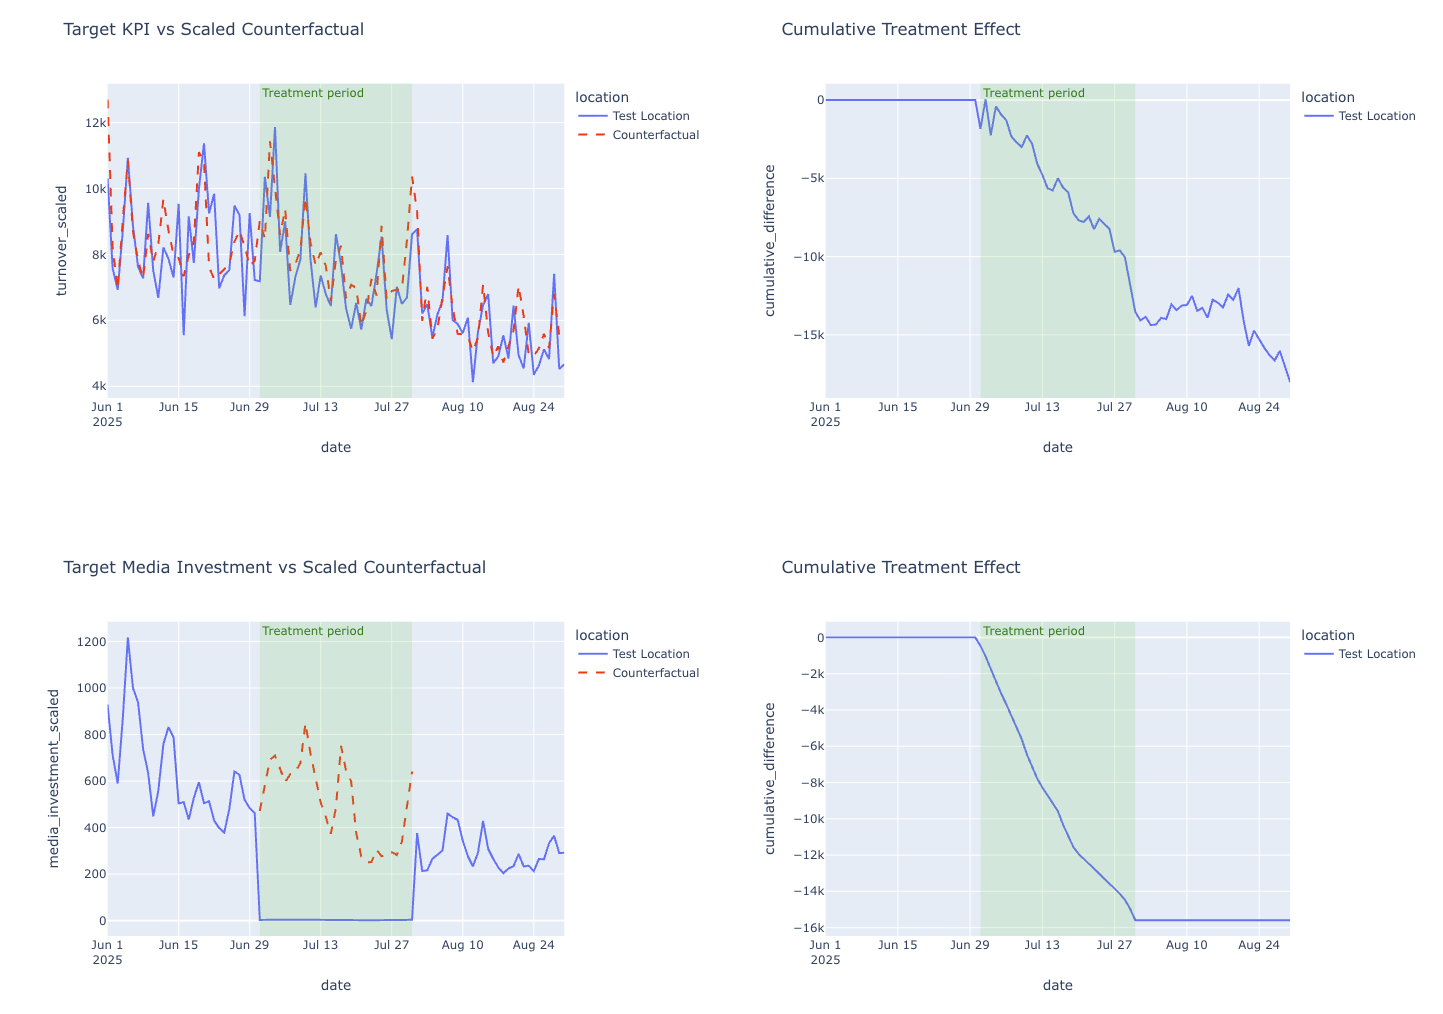The width and height of the screenshot is (1443, 1014).
Task: Click the 'Treatment period' label in the Target KPI chart
Action: [312, 93]
